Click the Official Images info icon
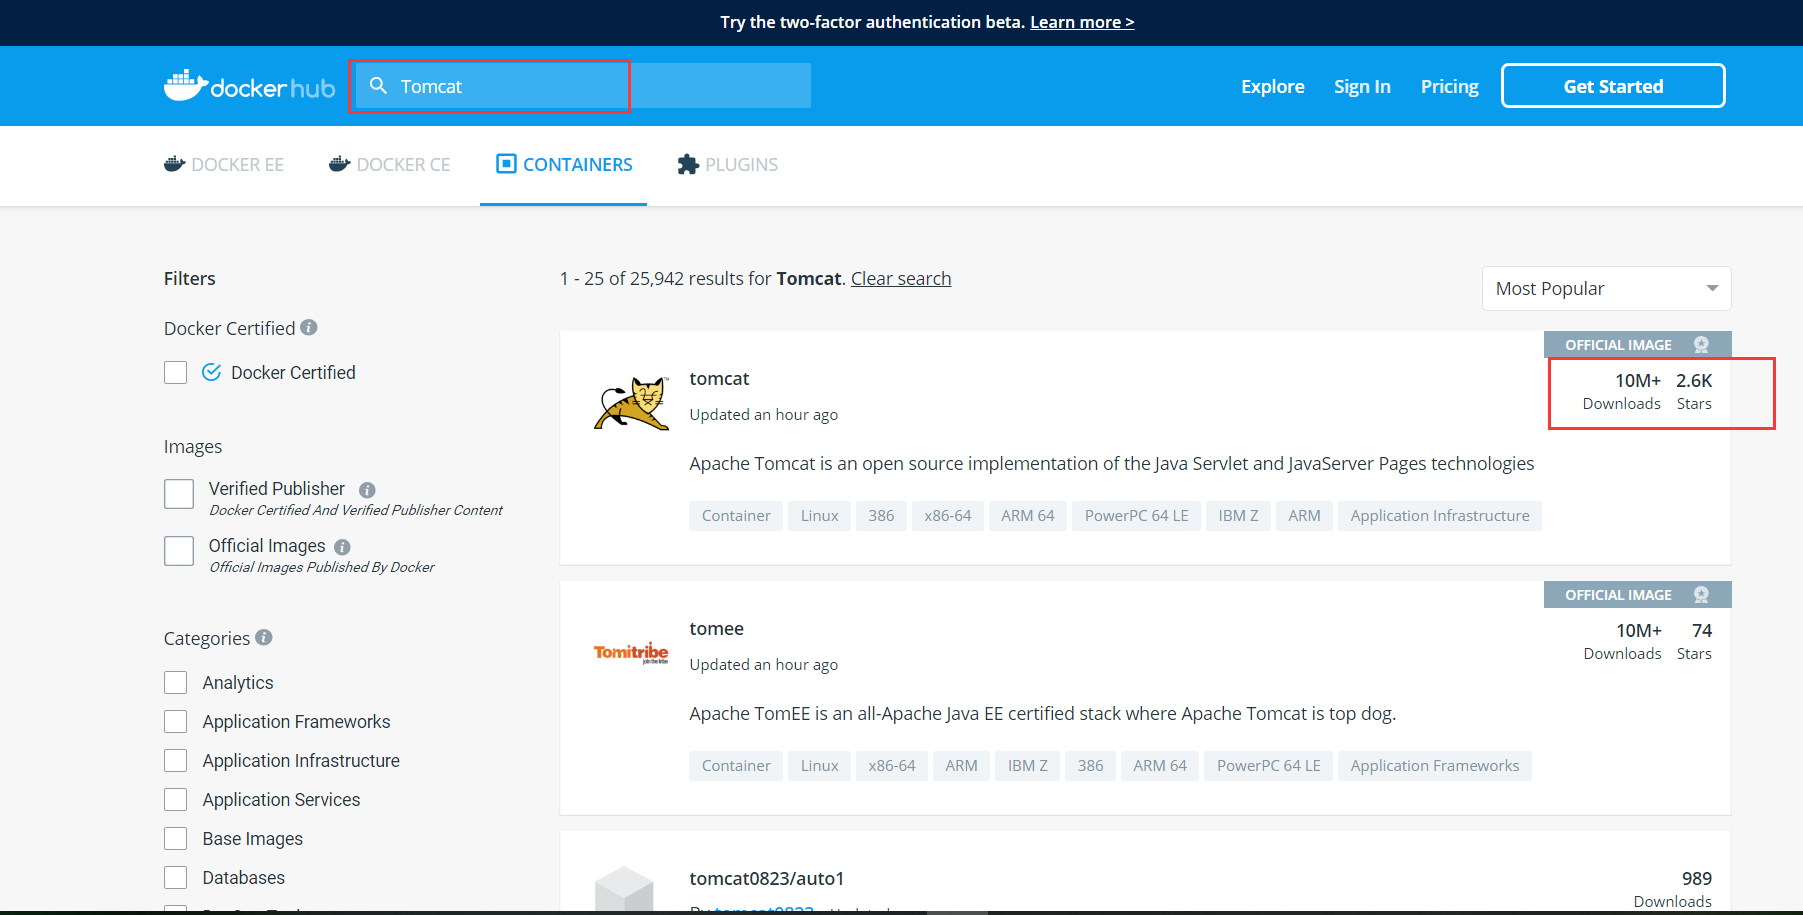This screenshot has width=1803, height=915. 342,547
